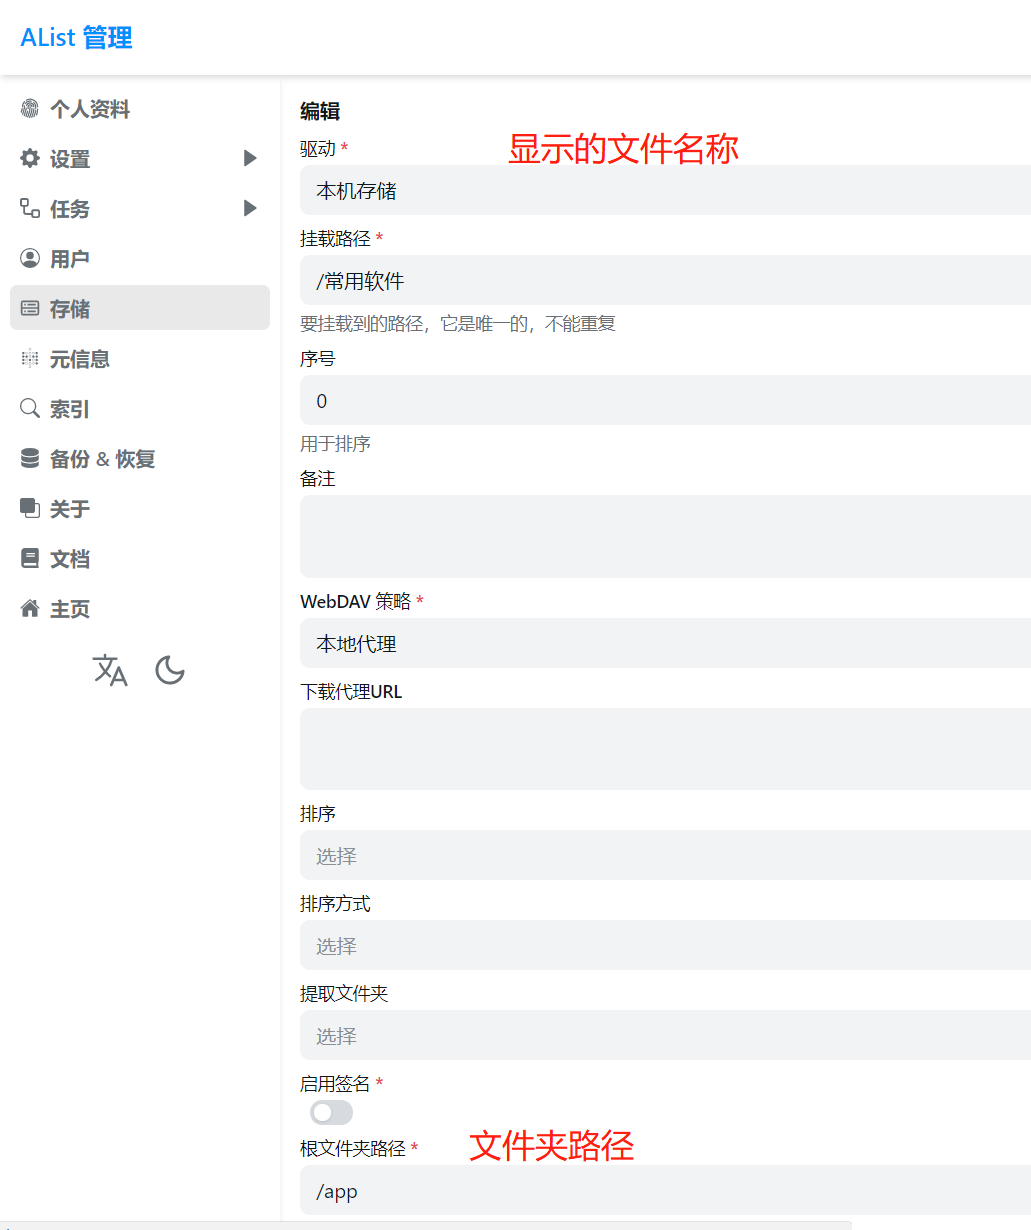Click the 备注 text area
This screenshot has height=1230, width=1031.
tap(665, 536)
